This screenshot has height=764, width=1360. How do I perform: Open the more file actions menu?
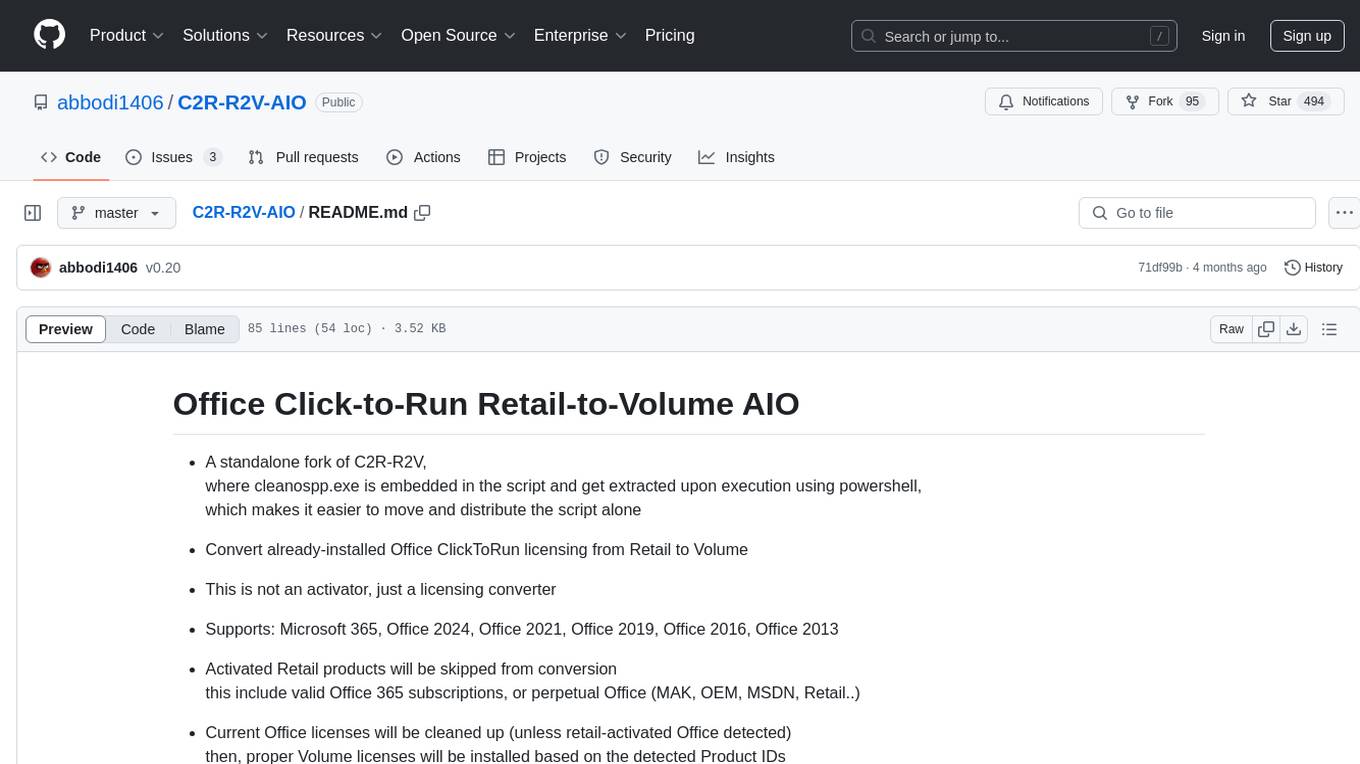pyautogui.click(x=1345, y=213)
